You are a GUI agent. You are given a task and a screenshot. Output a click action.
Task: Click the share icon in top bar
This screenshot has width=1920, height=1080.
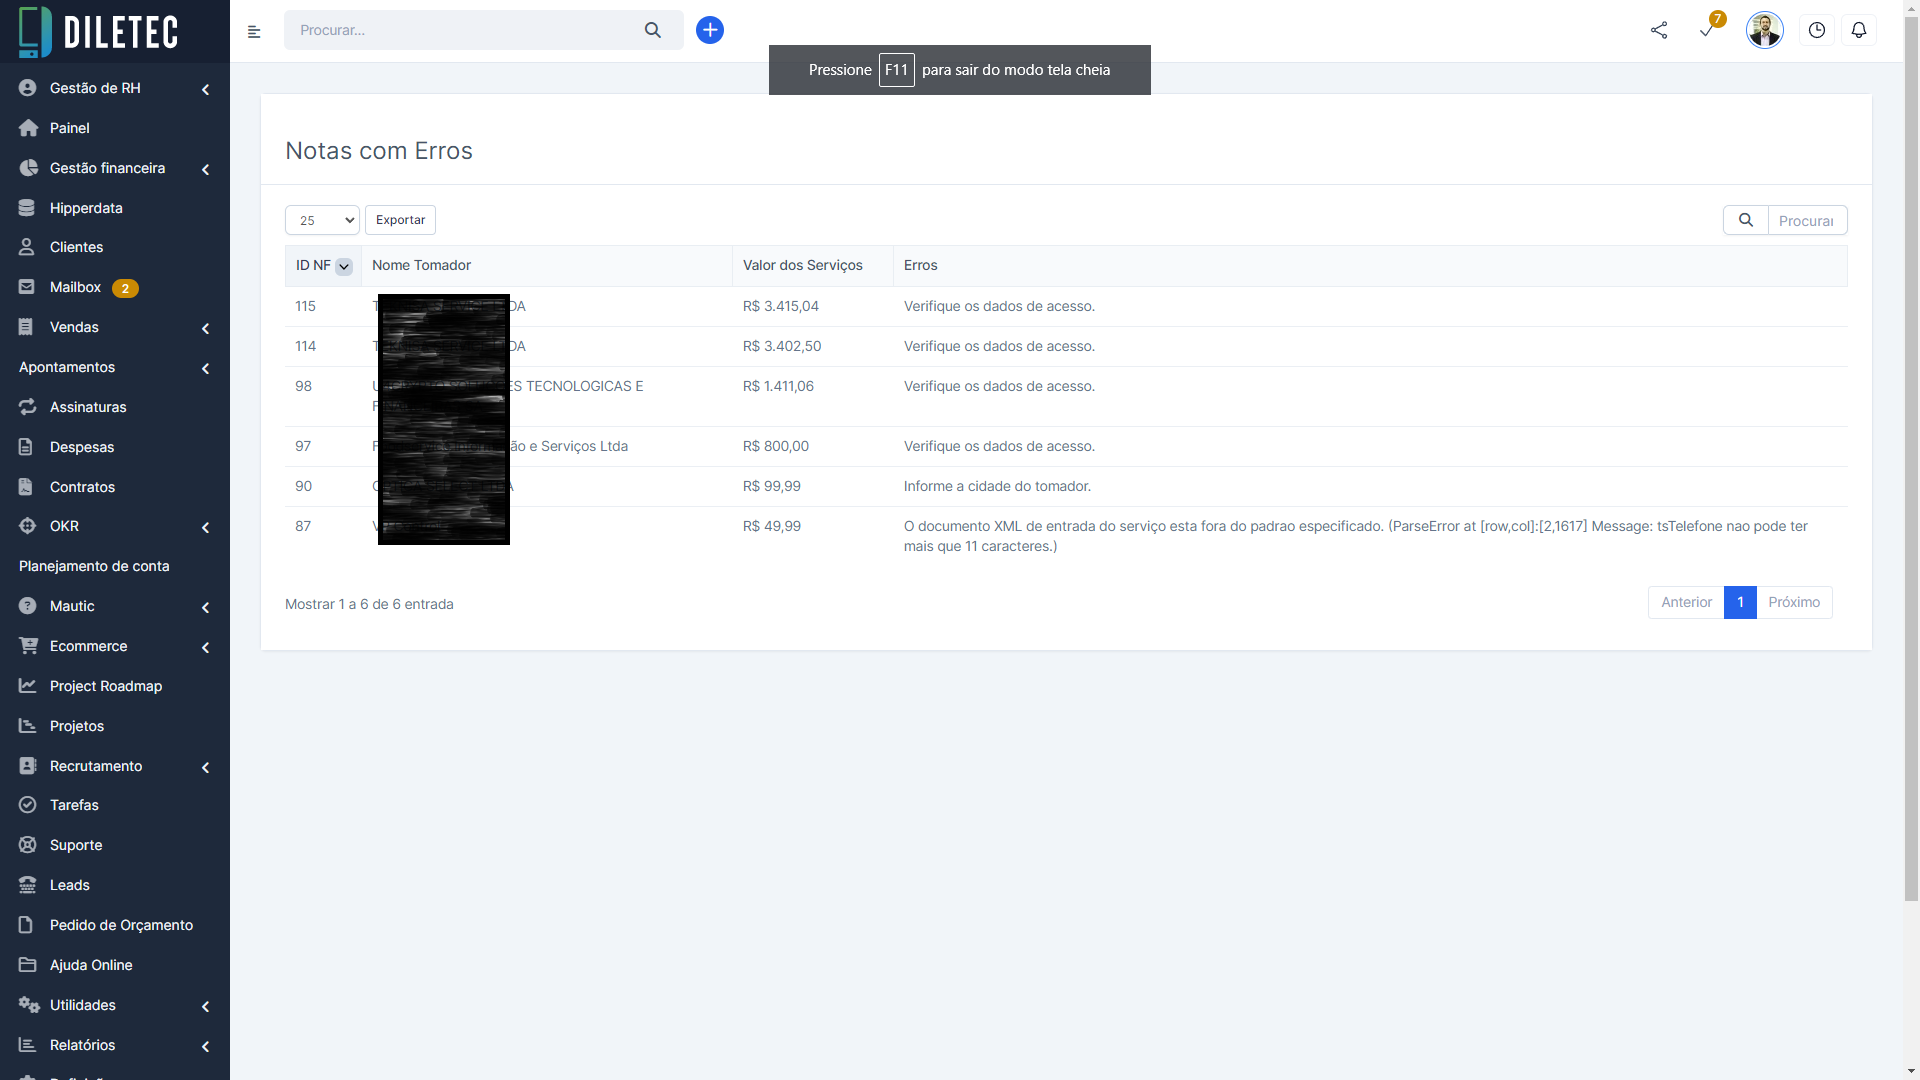(1659, 30)
